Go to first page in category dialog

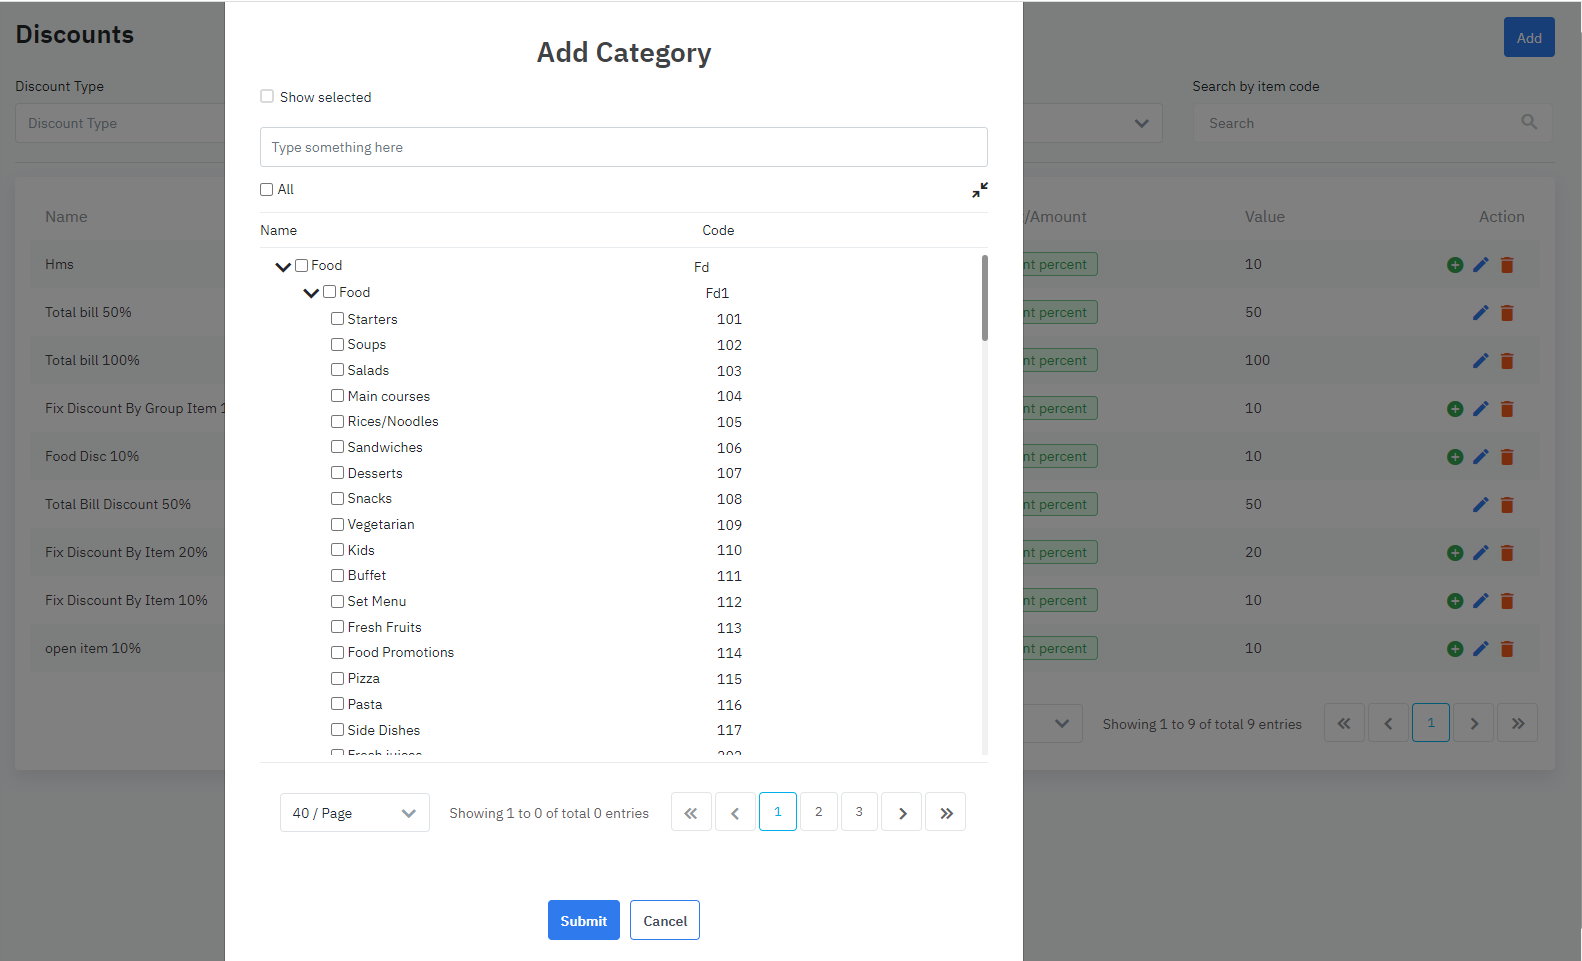click(691, 813)
